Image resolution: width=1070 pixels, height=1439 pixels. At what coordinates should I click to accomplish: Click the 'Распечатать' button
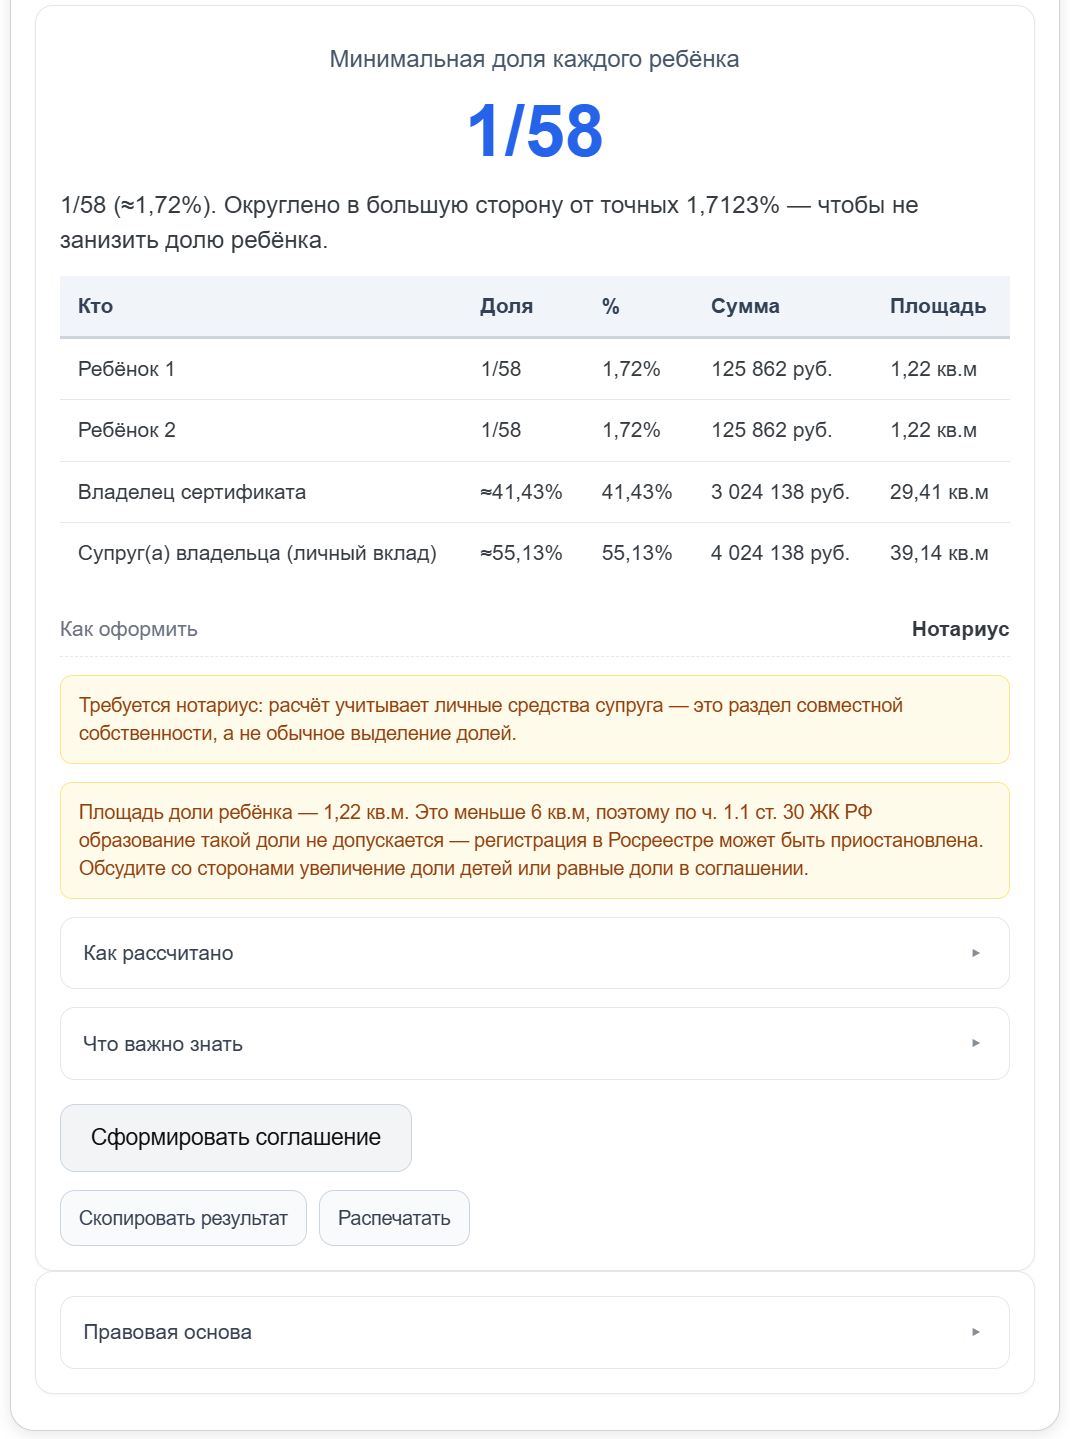tap(394, 1218)
